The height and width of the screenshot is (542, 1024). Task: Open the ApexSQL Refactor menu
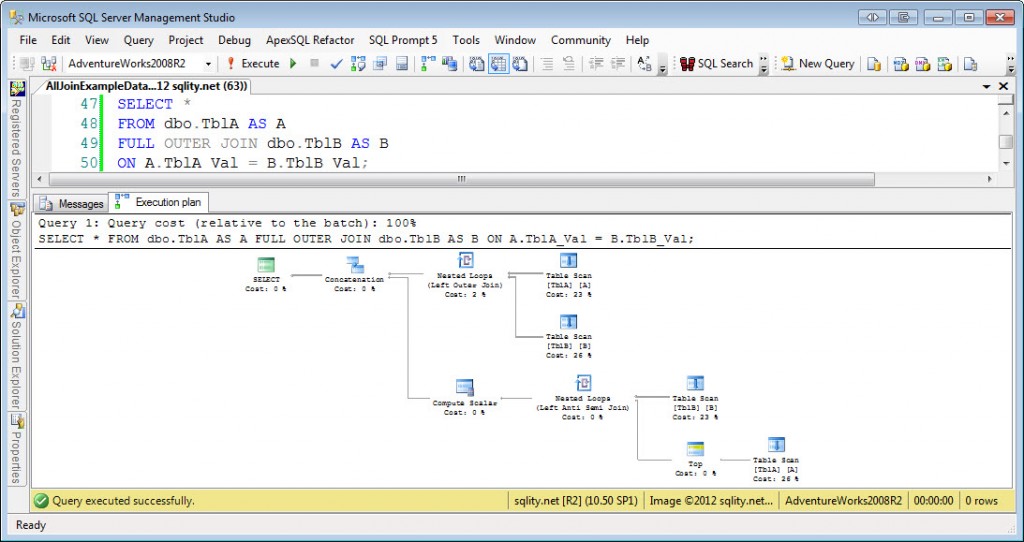click(310, 40)
